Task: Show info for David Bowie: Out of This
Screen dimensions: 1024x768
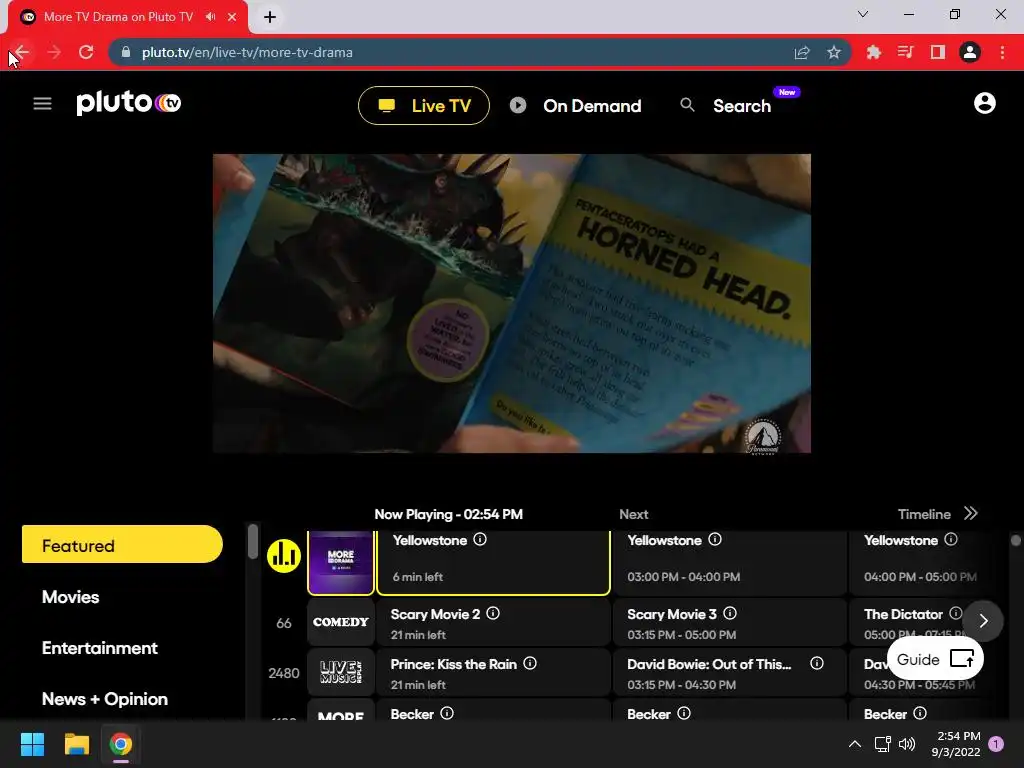Action: 816,664
